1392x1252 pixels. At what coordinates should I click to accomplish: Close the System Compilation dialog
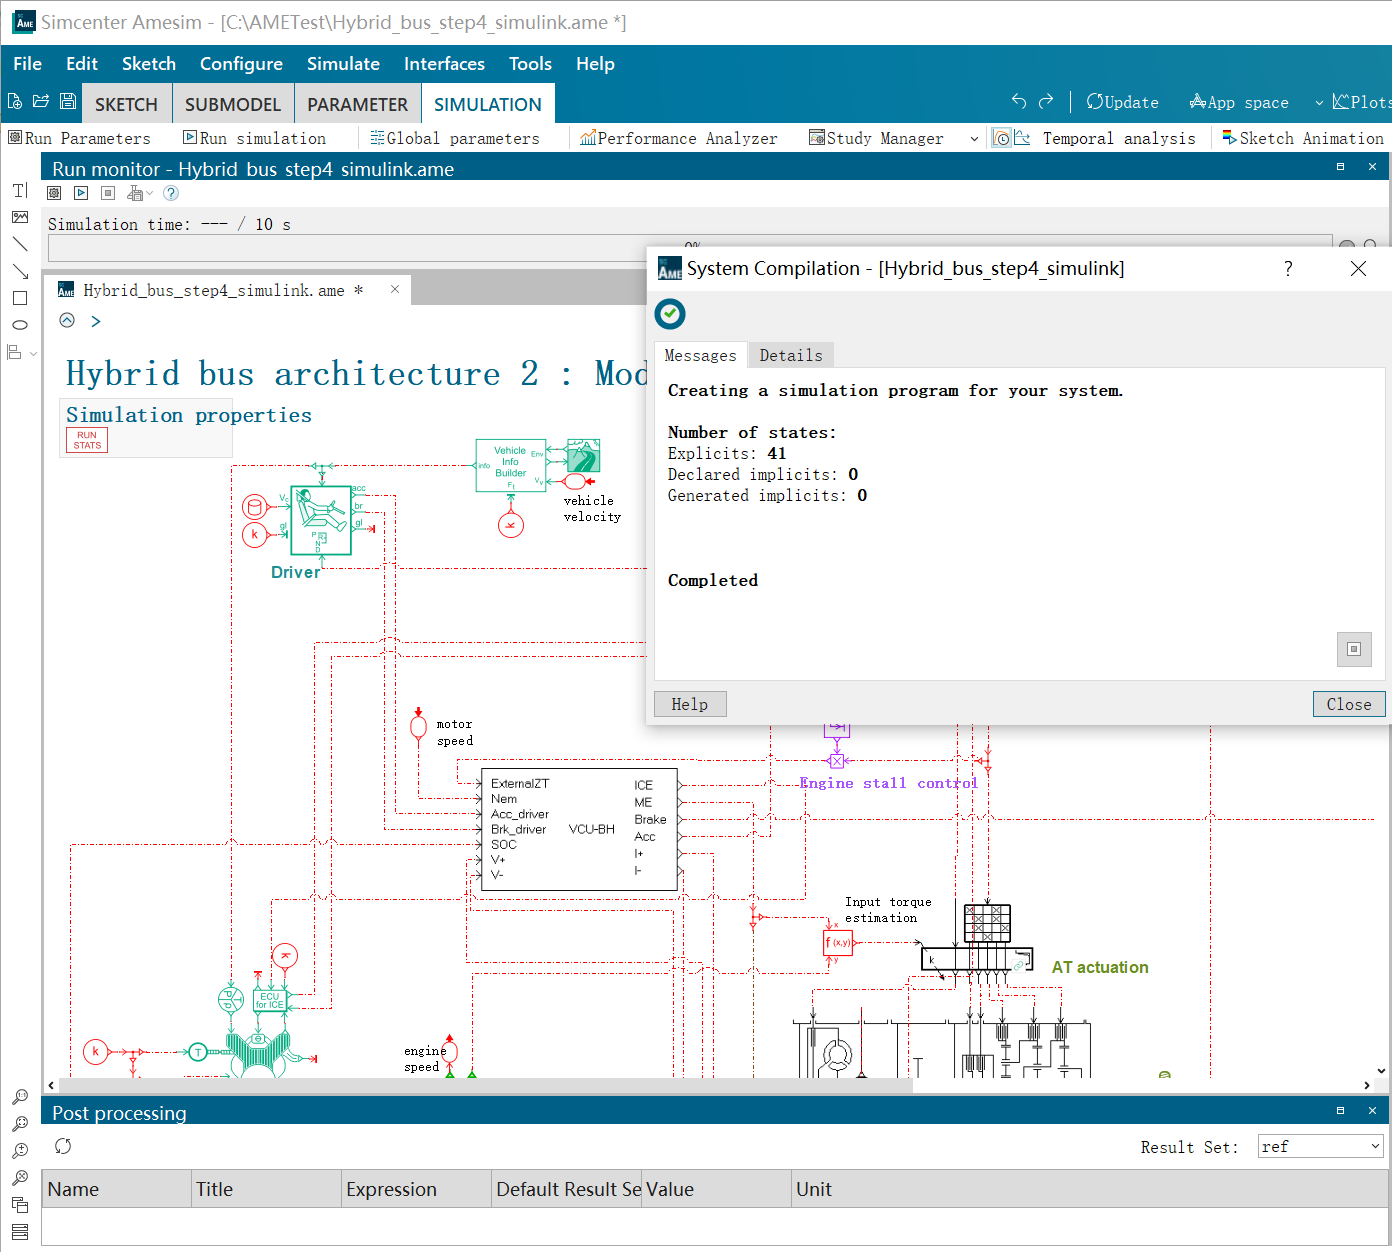click(x=1349, y=704)
